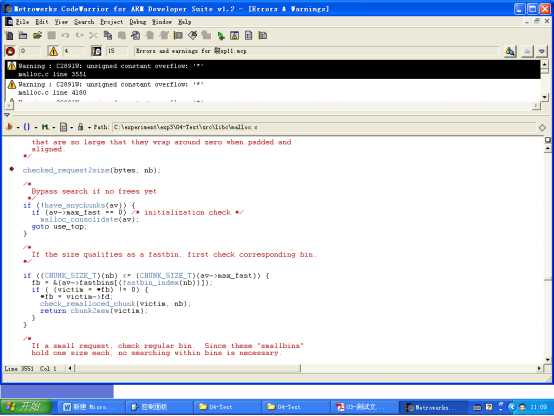Open the lock/version control popup
Image resolution: width=554 pixels, height=416 pixels.
tap(83, 127)
